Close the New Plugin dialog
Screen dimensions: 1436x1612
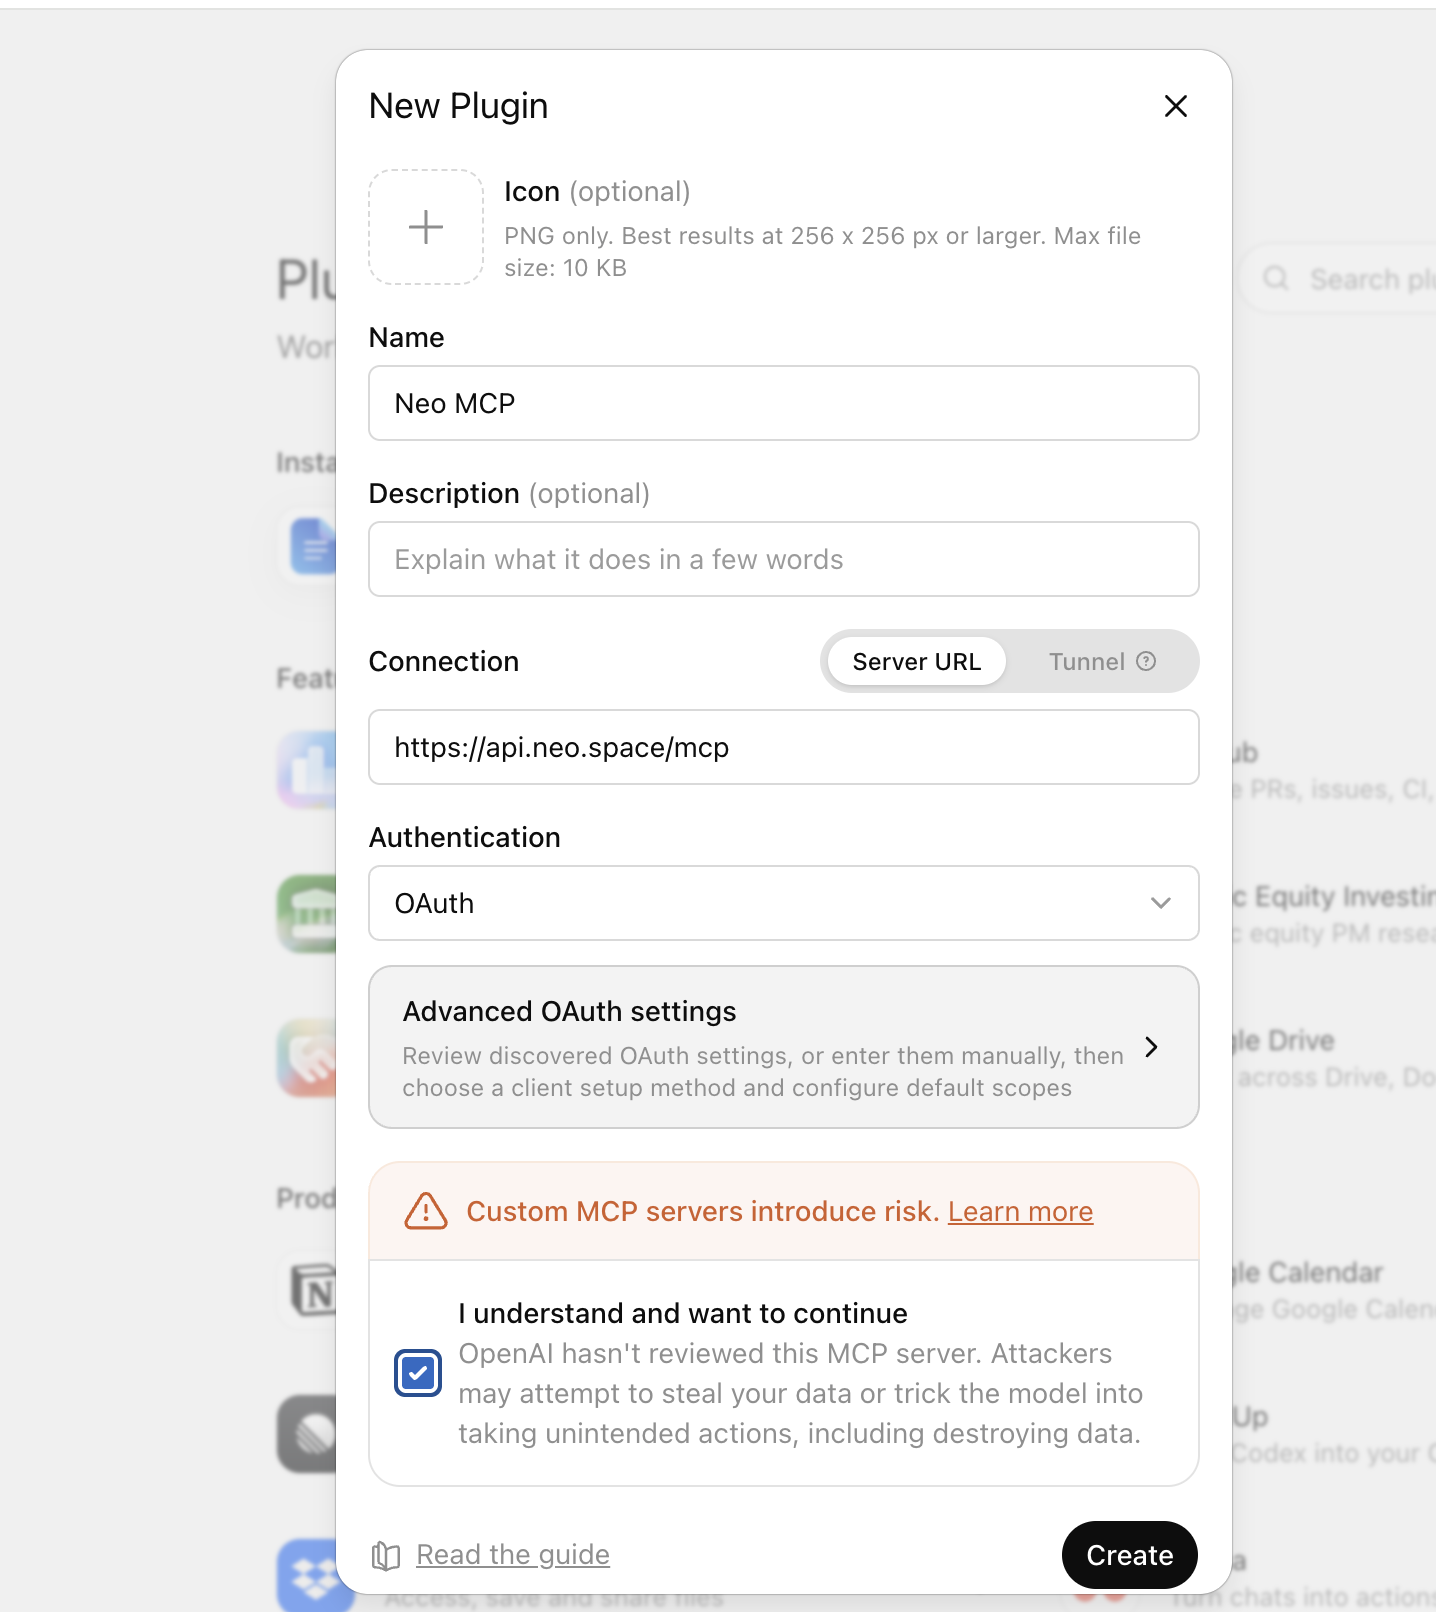1176,106
